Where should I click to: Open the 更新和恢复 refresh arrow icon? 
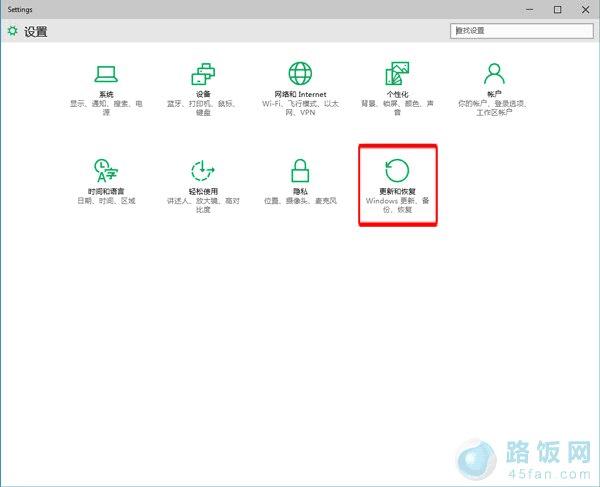click(397, 171)
